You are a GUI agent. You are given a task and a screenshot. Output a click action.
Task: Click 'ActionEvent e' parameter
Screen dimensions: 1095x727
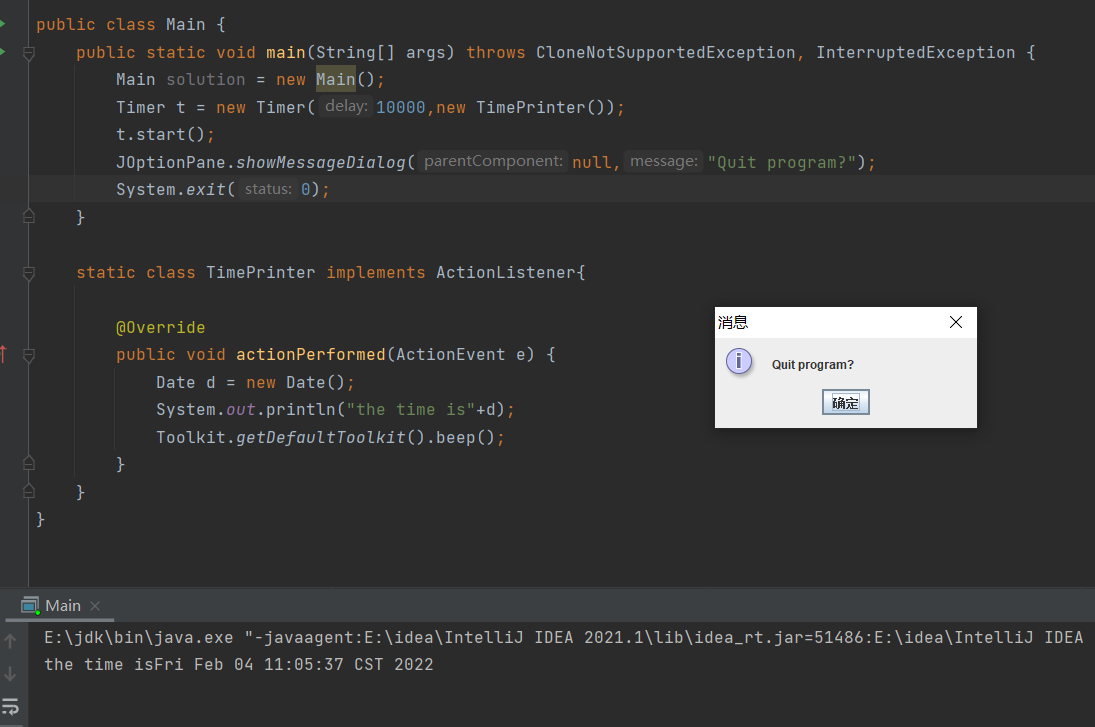coord(461,355)
